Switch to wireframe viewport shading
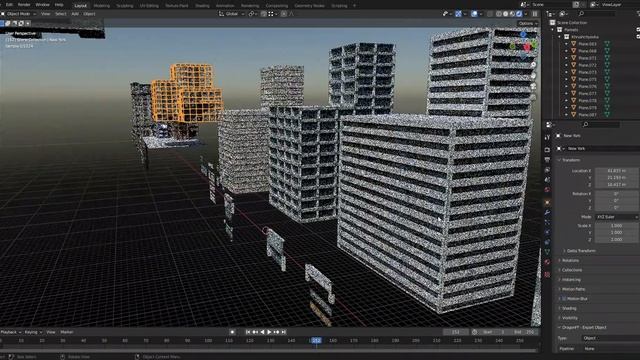The height and width of the screenshot is (360, 640). 499,14
